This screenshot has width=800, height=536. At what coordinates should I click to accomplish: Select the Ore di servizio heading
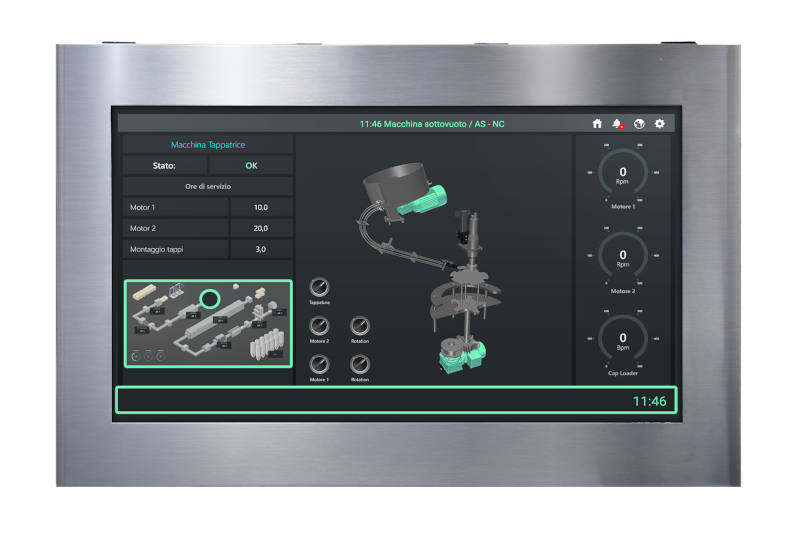208,187
